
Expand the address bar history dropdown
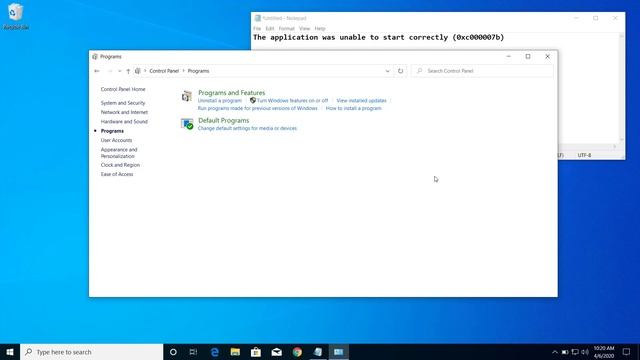pos(387,71)
